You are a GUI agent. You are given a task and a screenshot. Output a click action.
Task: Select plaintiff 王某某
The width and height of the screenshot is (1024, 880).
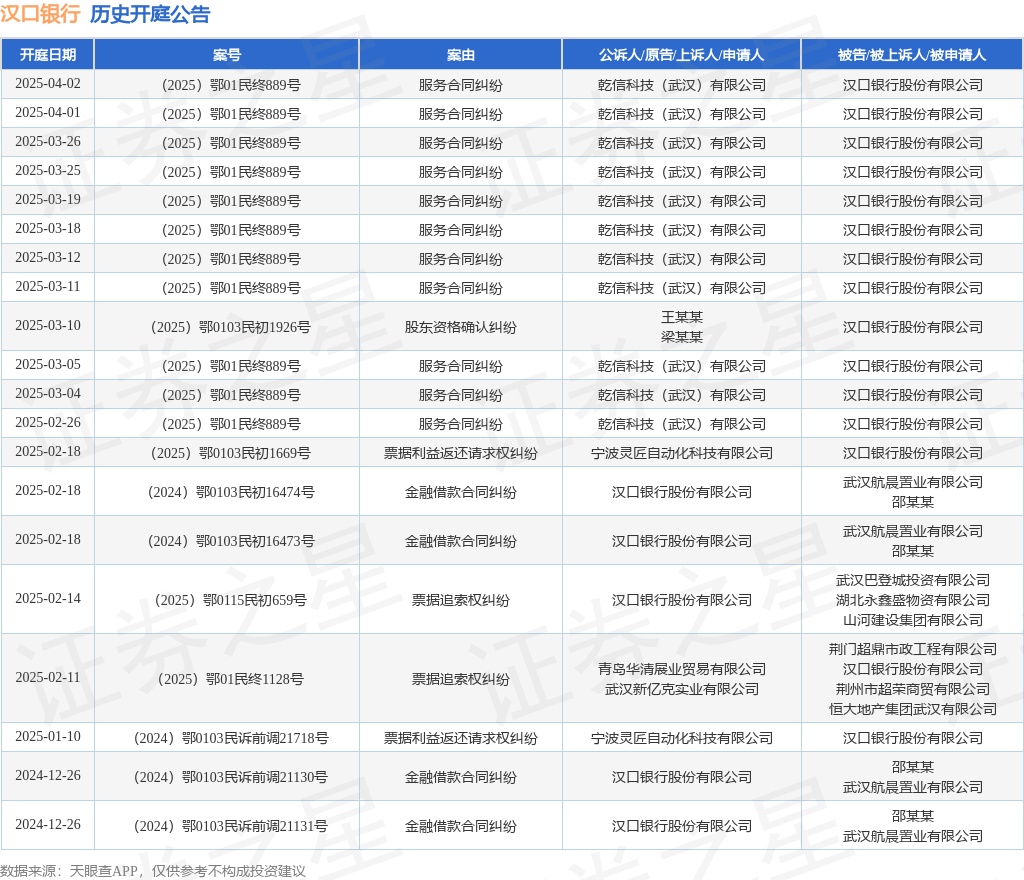point(682,317)
